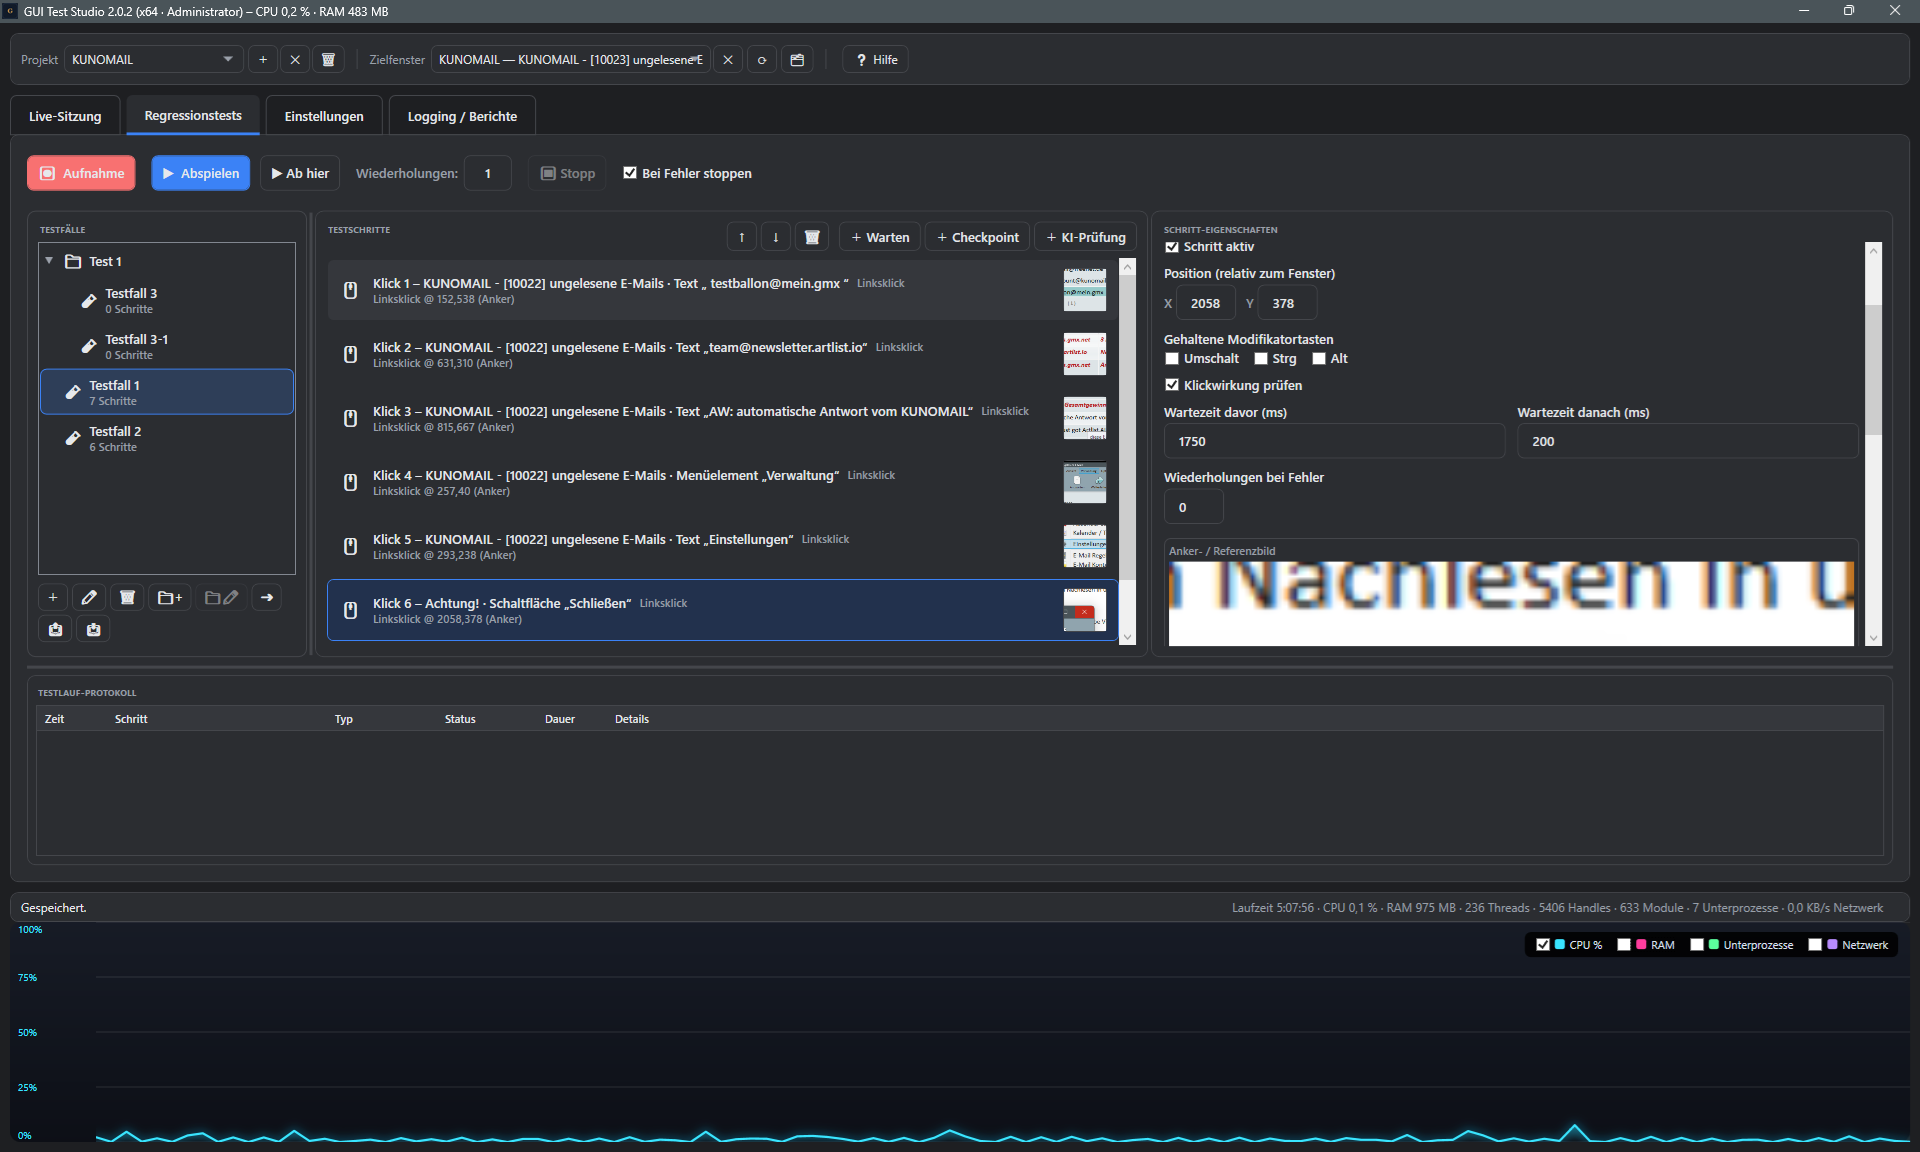Click the arrow icon in test case toolbar
The height and width of the screenshot is (1152, 1920).
point(267,597)
